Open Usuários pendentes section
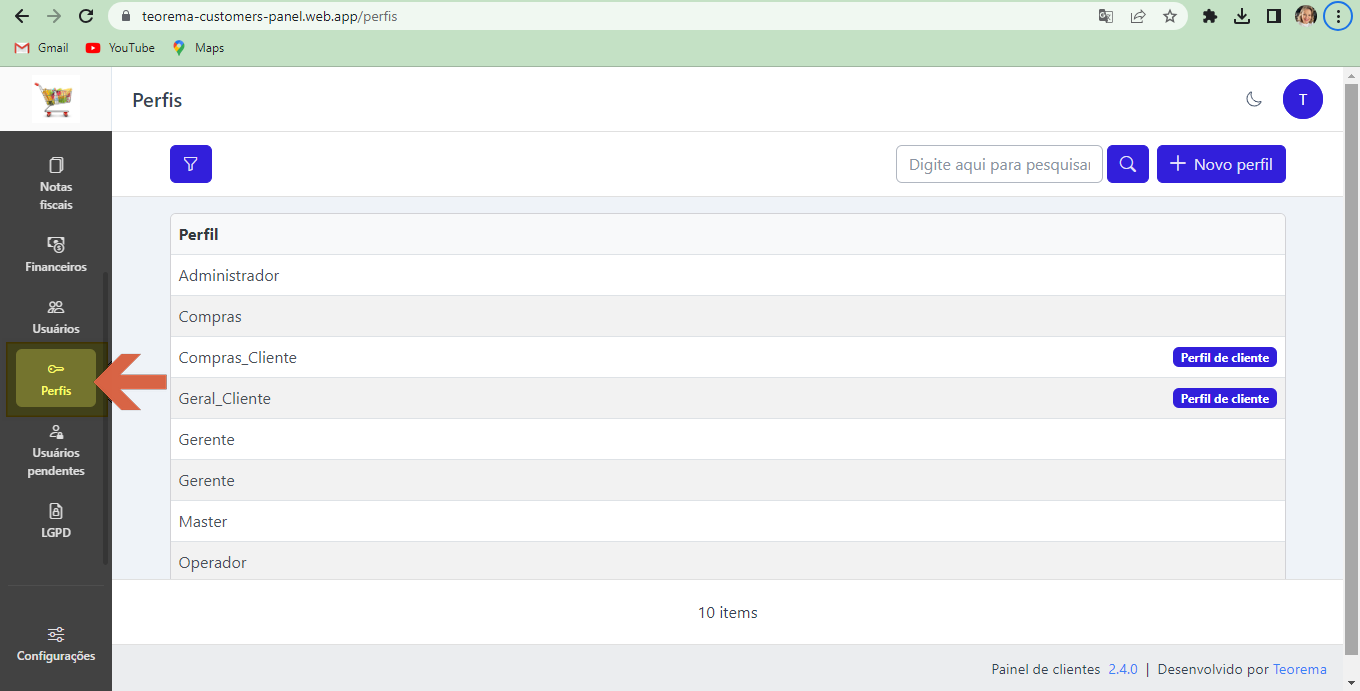Viewport: 1360px width, 691px height. [56, 449]
